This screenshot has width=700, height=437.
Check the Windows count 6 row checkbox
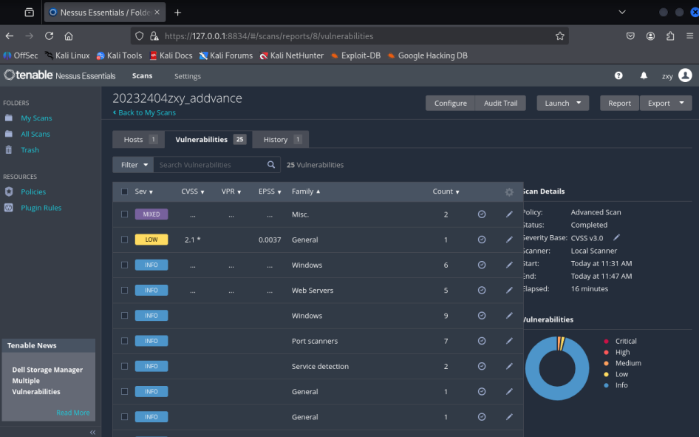click(x=124, y=265)
